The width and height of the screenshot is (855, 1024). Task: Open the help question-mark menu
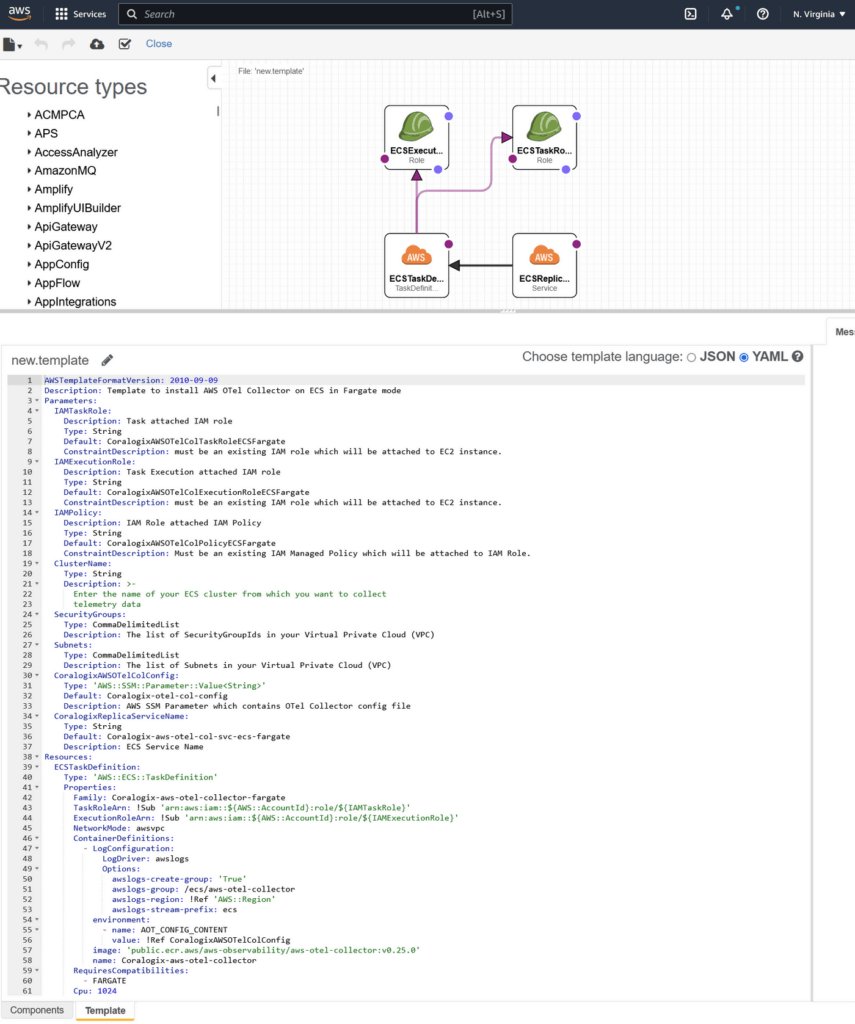point(762,14)
